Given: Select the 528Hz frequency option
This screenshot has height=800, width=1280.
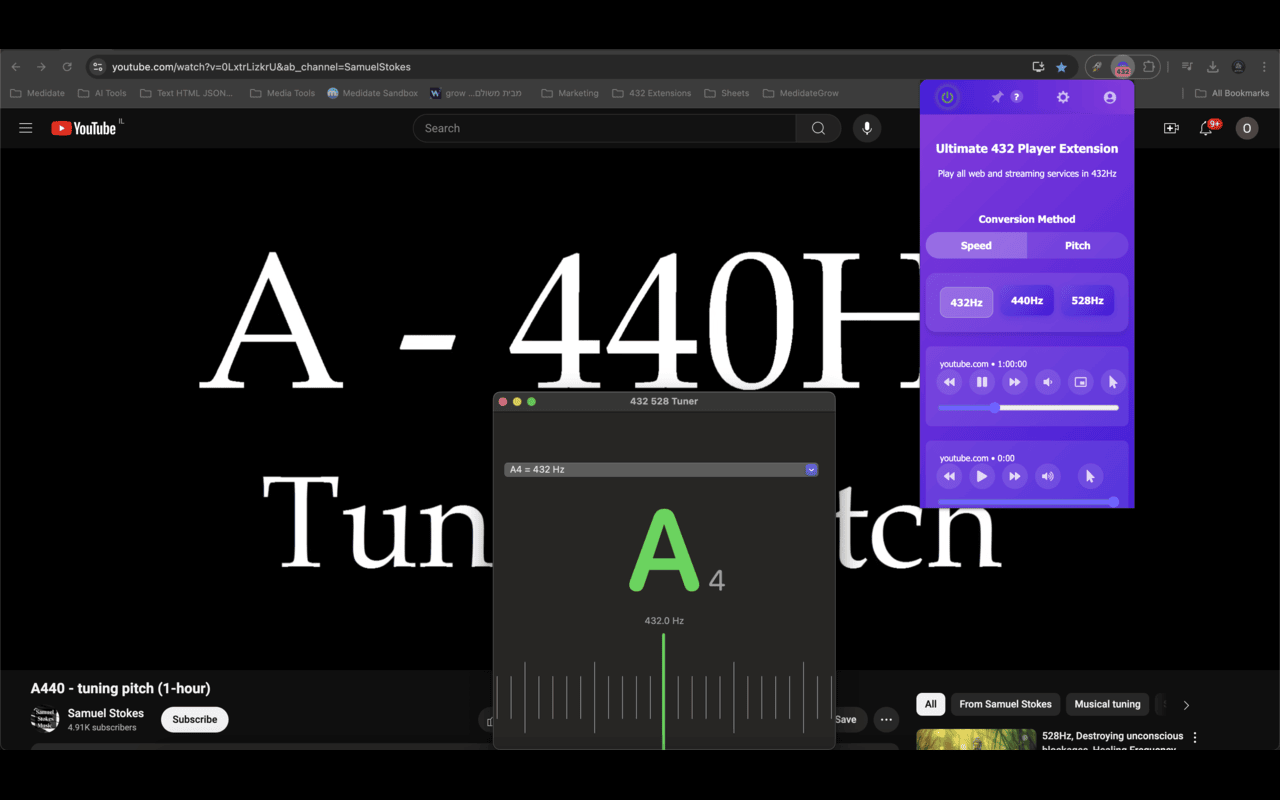Looking at the screenshot, I should pos(1087,301).
